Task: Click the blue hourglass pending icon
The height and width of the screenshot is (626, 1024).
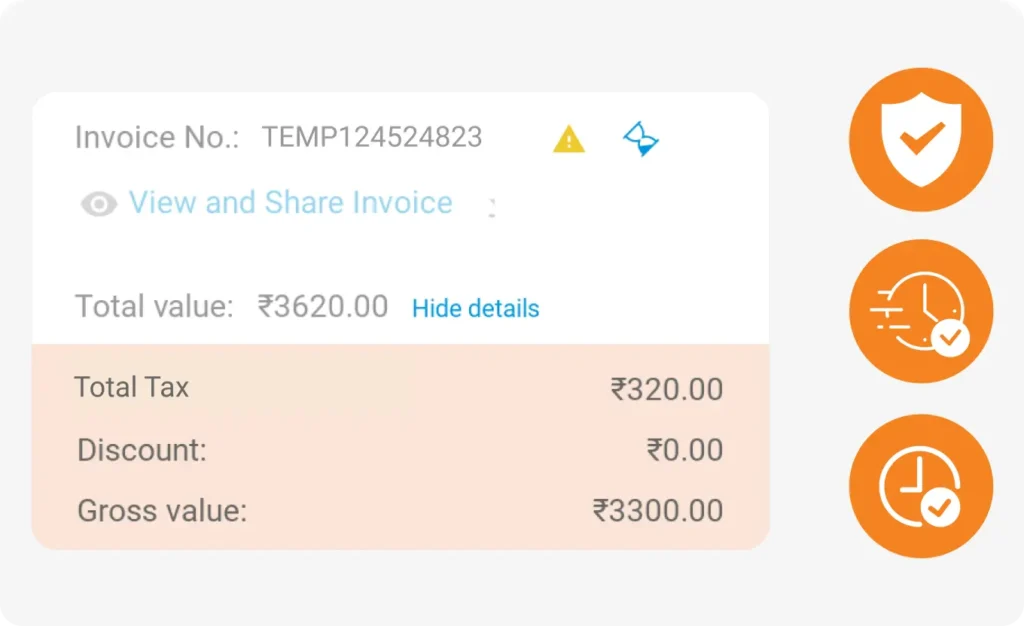Action: tap(641, 139)
